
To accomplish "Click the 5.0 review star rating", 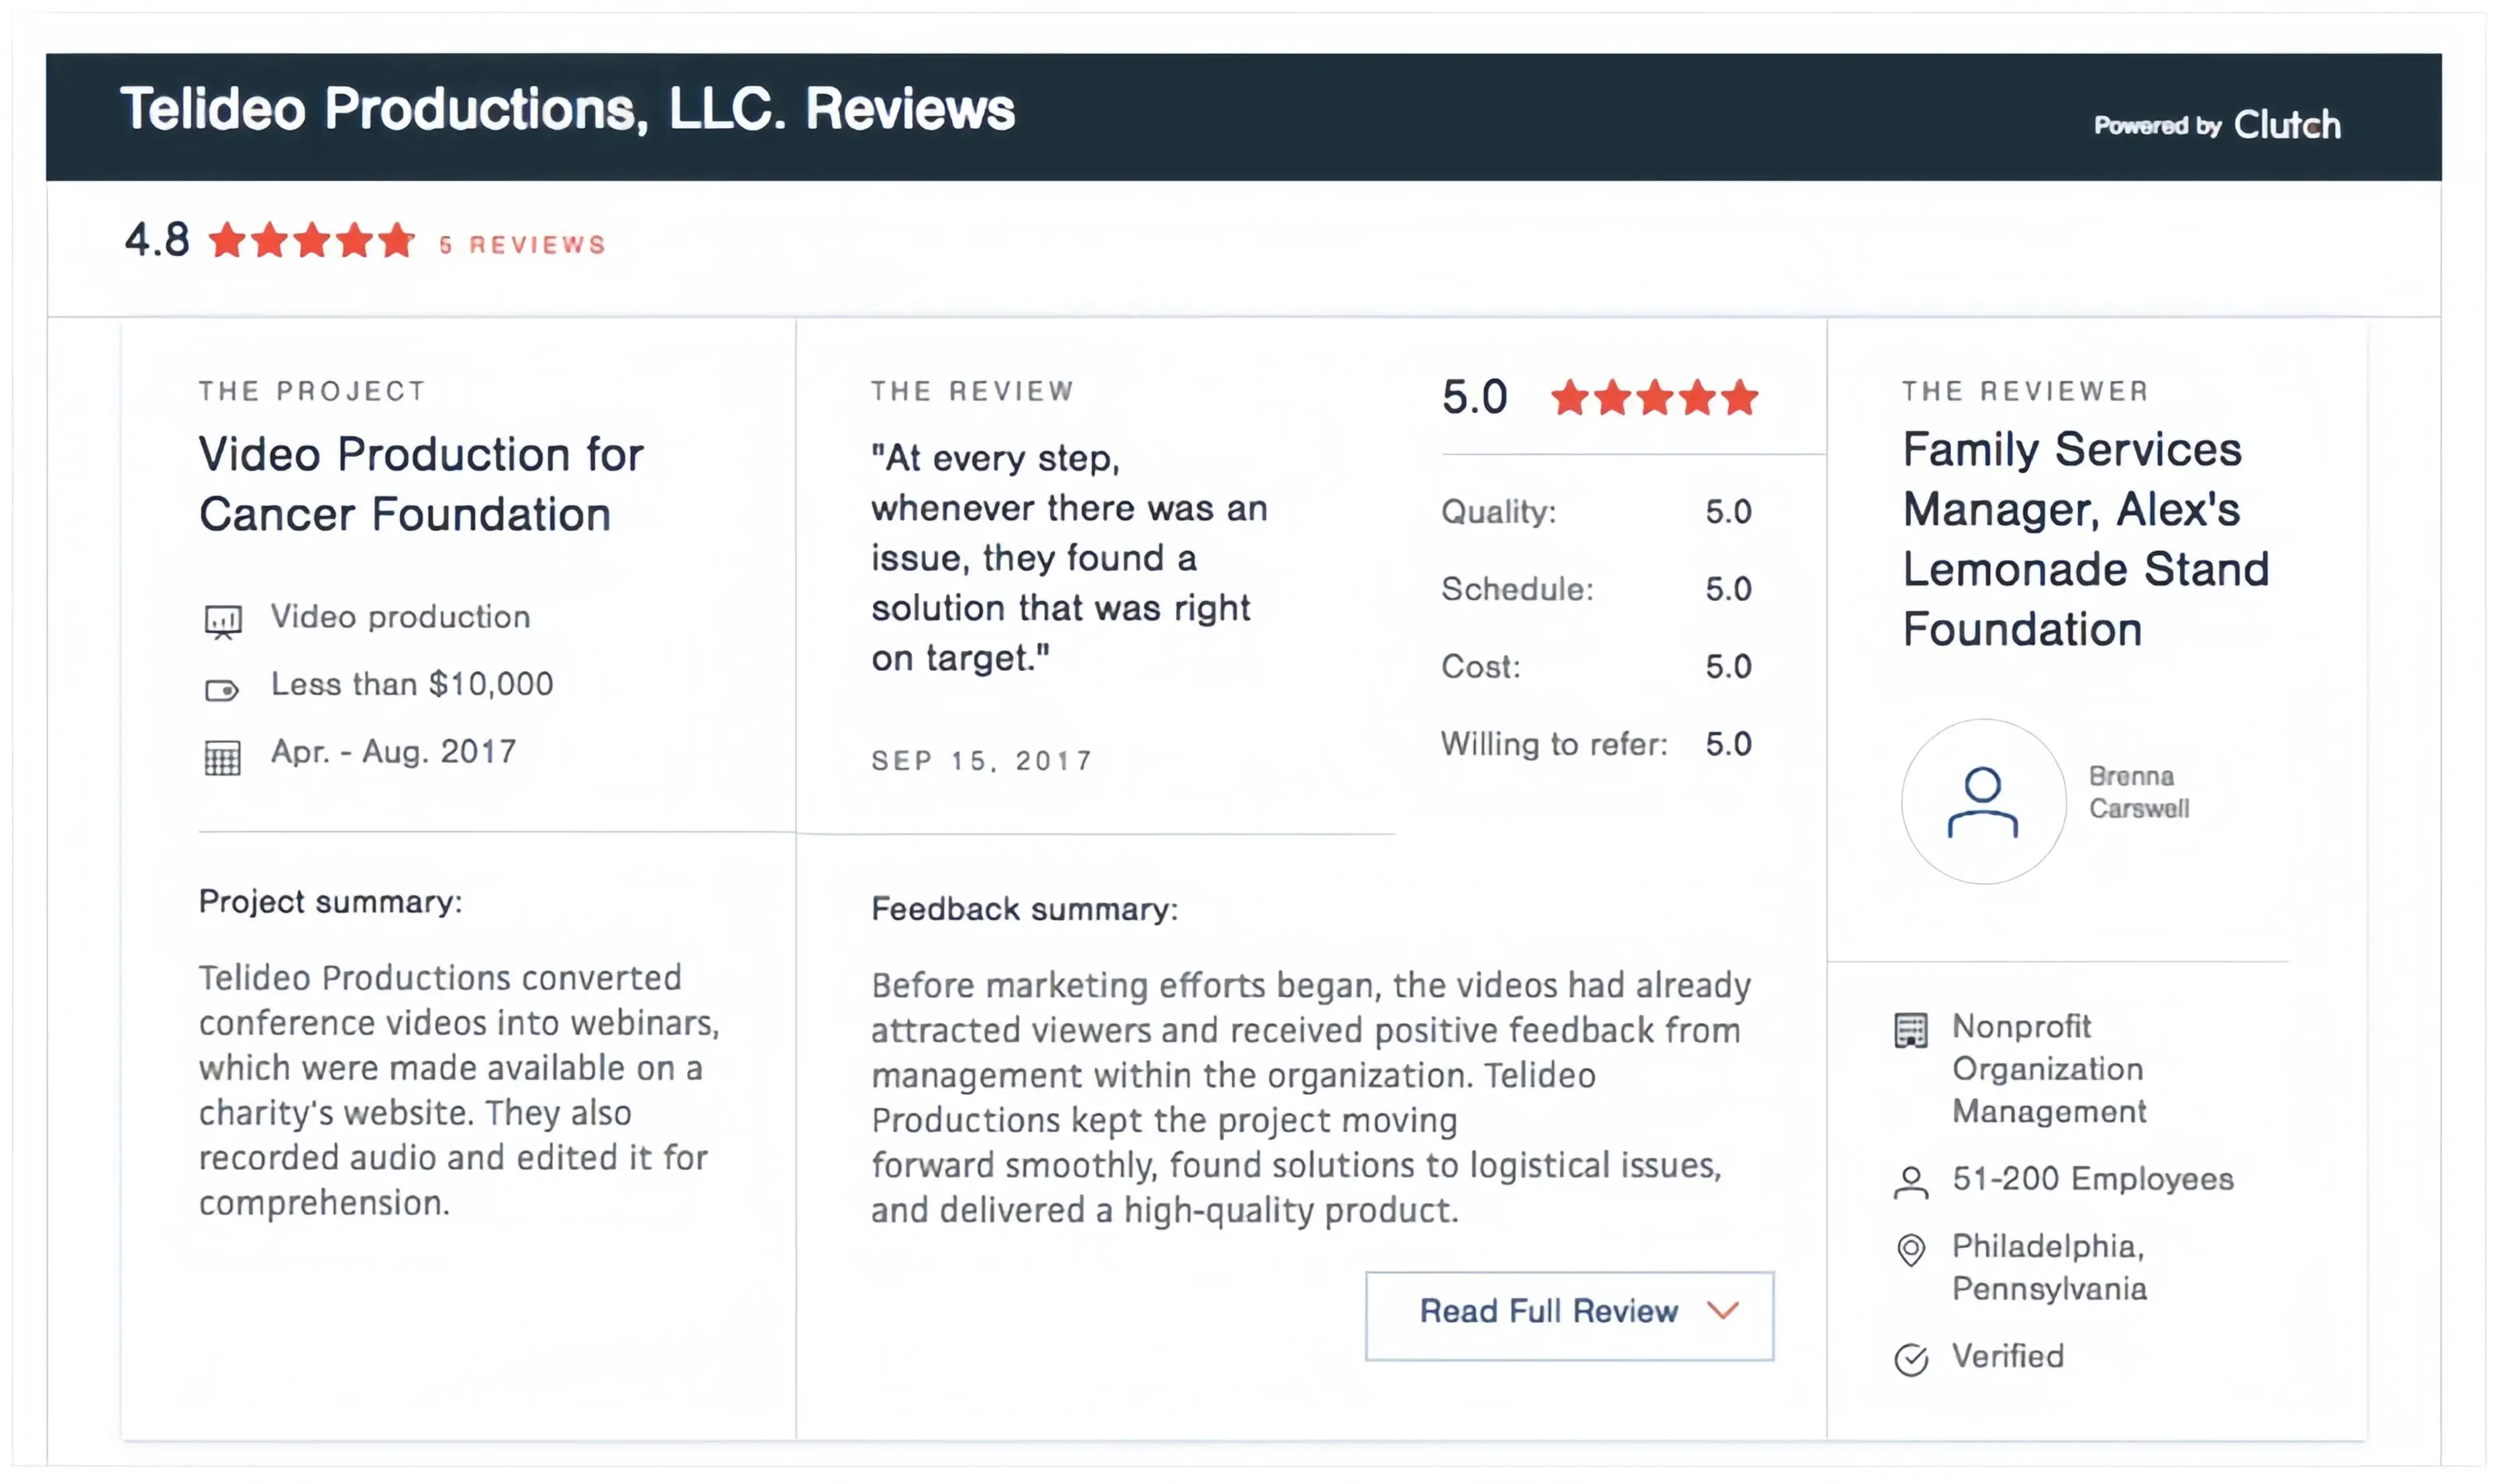I will click(1654, 397).
